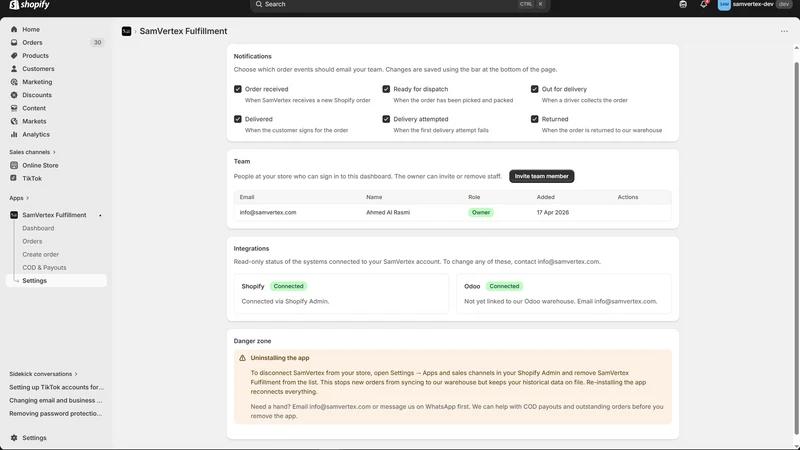Screen dimensions: 800x450
Task: Open the Customers person icon
Action: (x=14, y=69)
